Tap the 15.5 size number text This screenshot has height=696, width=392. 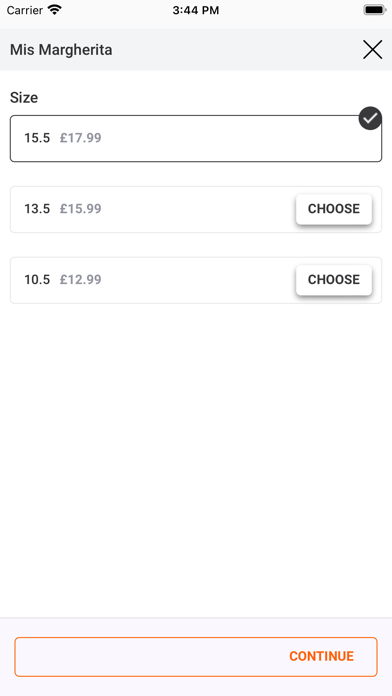point(37,138)
